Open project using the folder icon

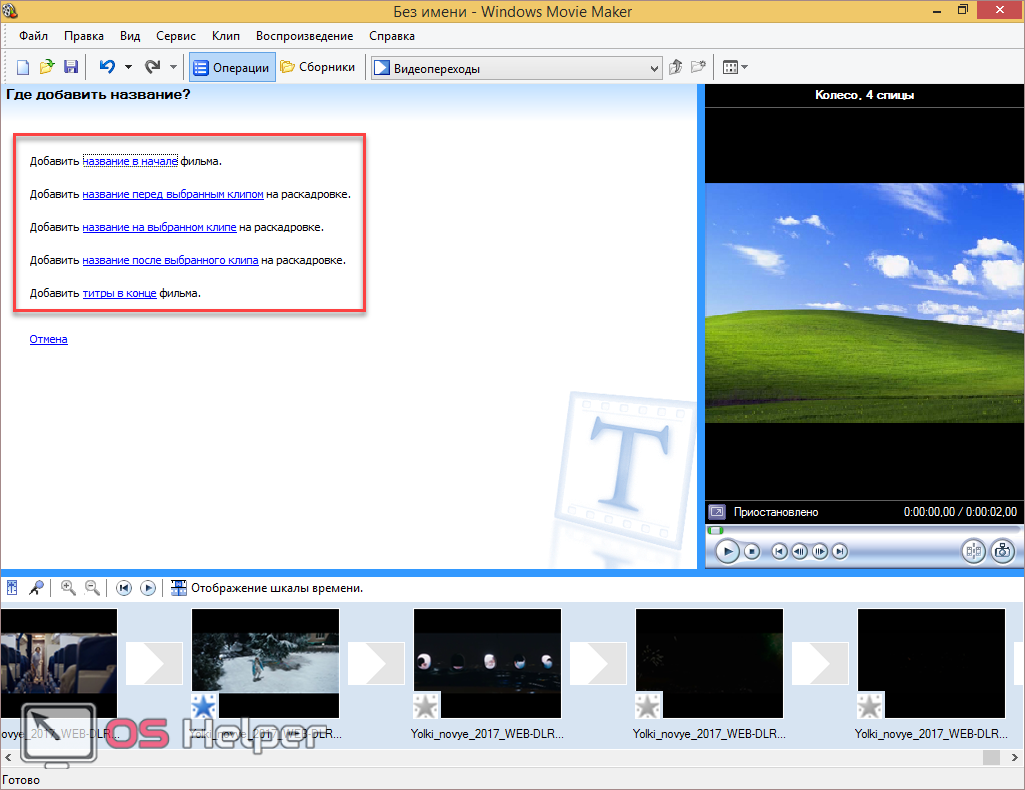pyautogui.click(x=47, y=68)
